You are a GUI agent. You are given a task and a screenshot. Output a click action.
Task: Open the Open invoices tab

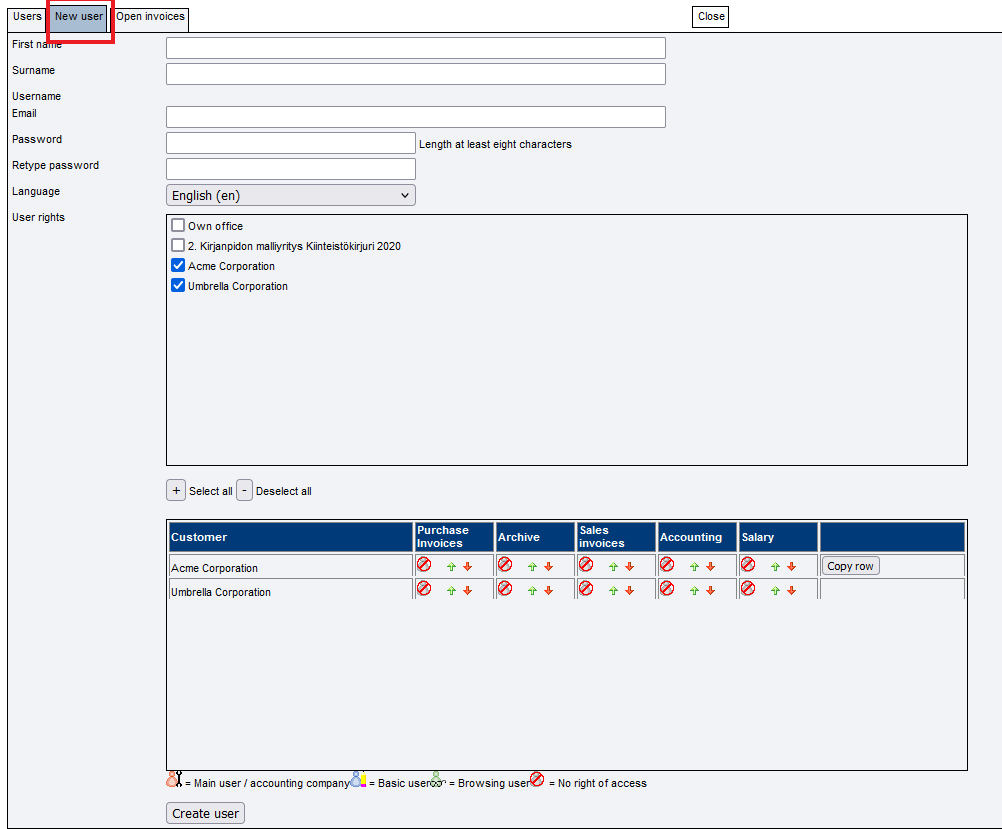click(x=150, y=17)
